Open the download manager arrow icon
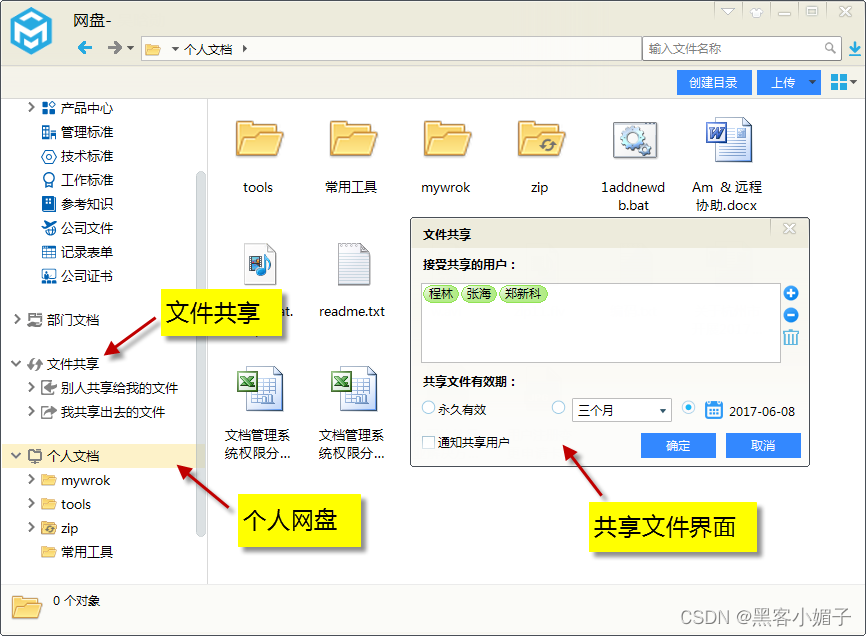Image resolution: width=866 pixels, height=636 pixels. (854, 49)
